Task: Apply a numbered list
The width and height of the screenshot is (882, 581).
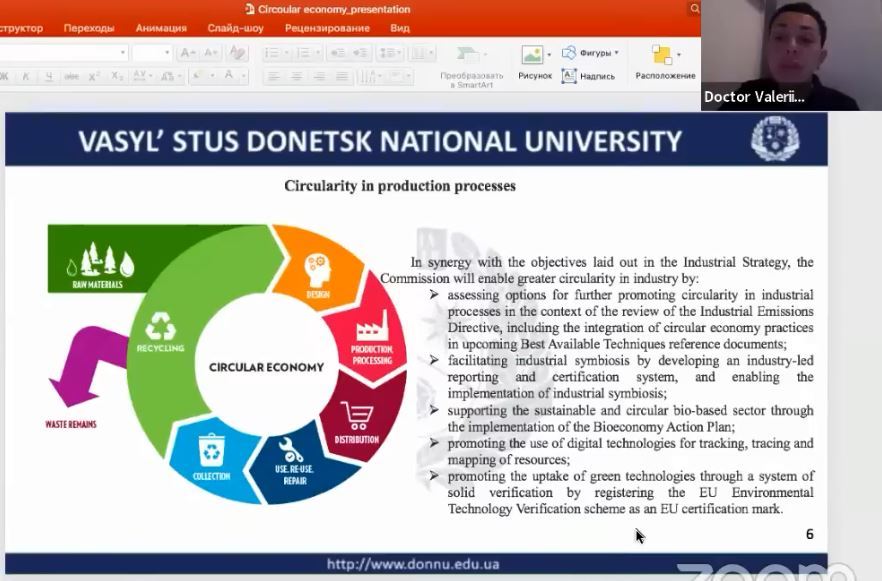Action: (304, 53)
